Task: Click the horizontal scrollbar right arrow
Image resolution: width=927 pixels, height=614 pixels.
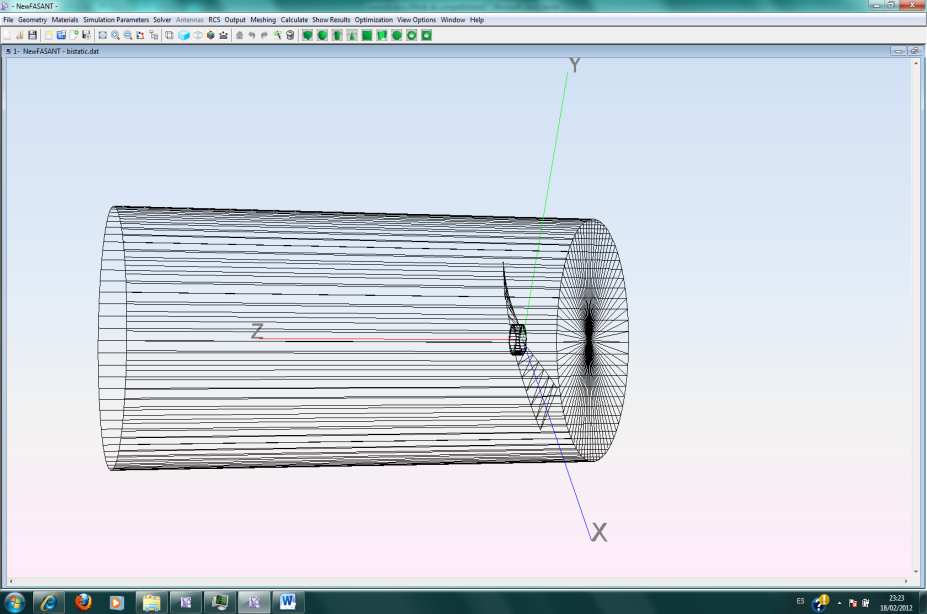Action: [906, 581]
